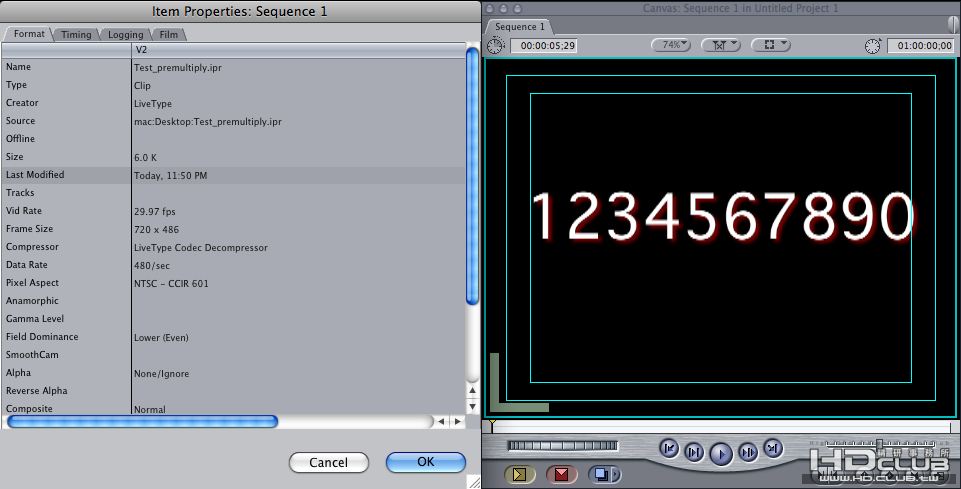Click the Anamorphic row label
The image size is (961, 489).
(x=32, y=301)
